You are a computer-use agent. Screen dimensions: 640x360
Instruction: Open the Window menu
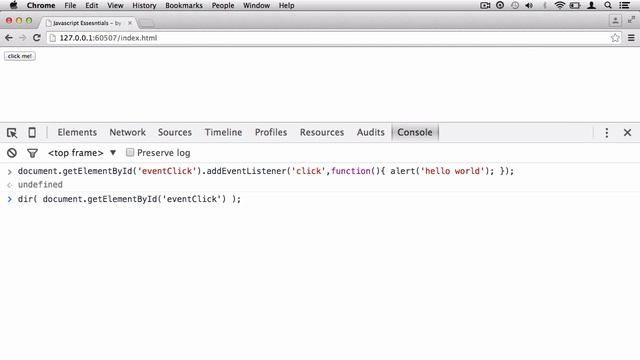tap(256, 5)
